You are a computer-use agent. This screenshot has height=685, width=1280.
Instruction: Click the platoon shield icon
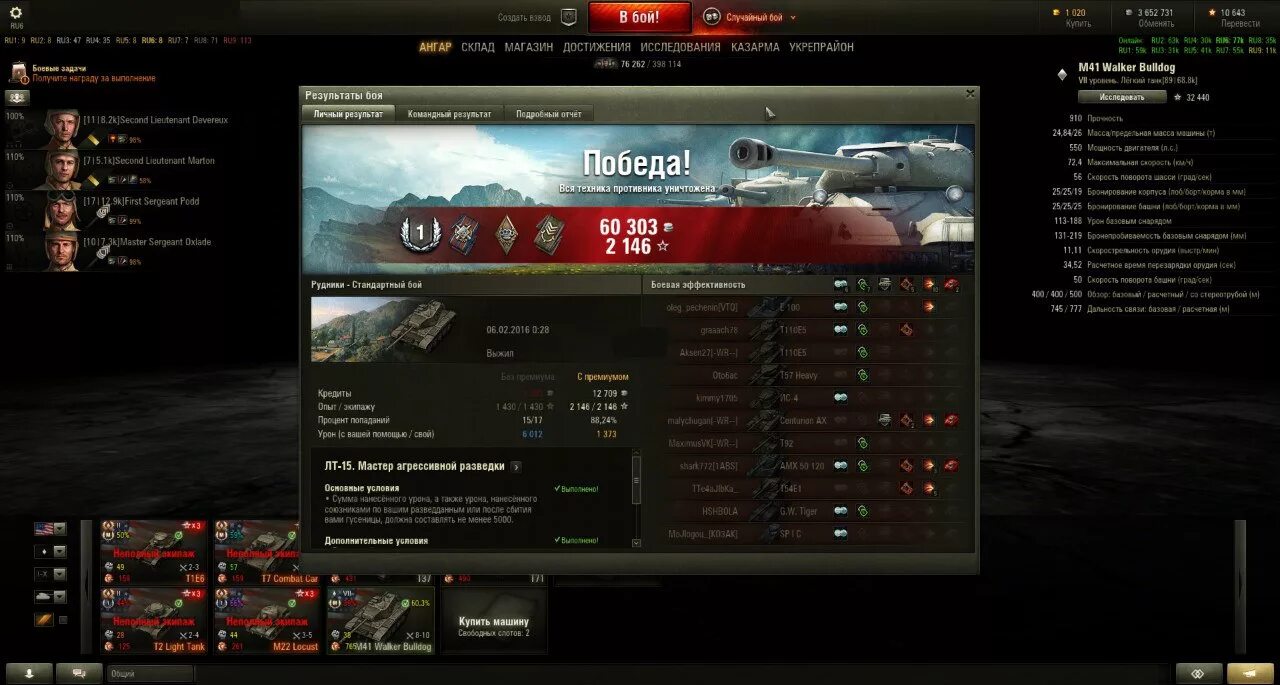(569, 17)
